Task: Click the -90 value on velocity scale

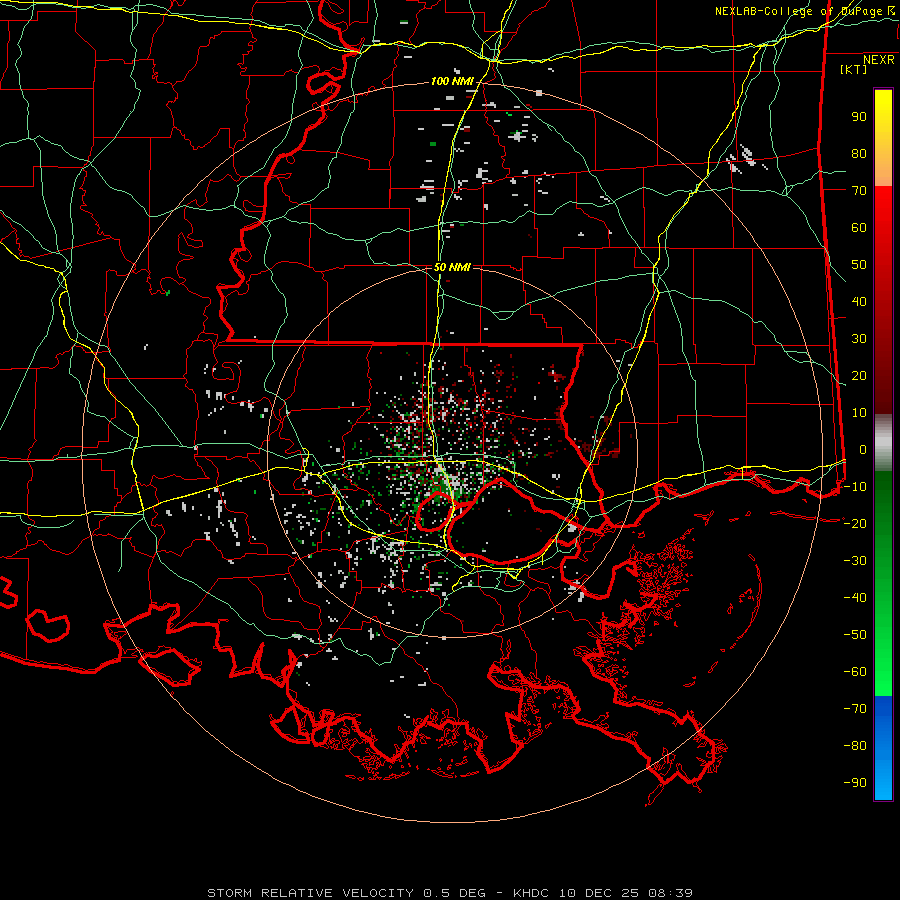Action: click(855, 782)
